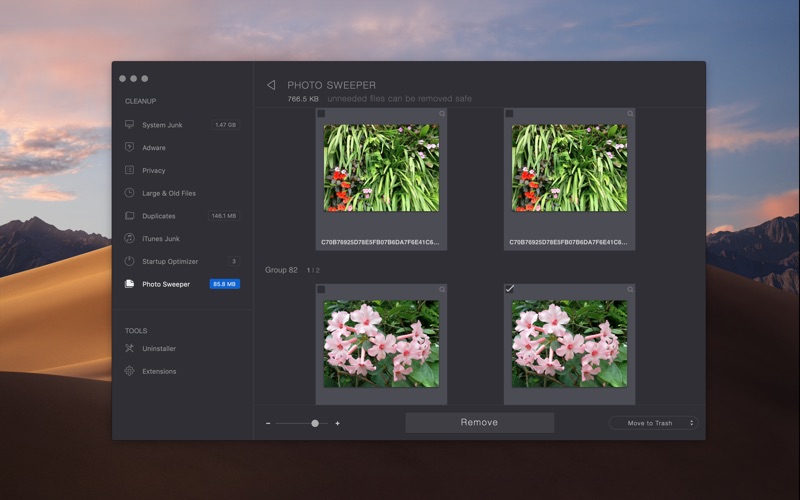The width and height of the screenshot is (800, 500).
Task: Click the right pink flowers thumbnail
Action: (x=569, y=343)
